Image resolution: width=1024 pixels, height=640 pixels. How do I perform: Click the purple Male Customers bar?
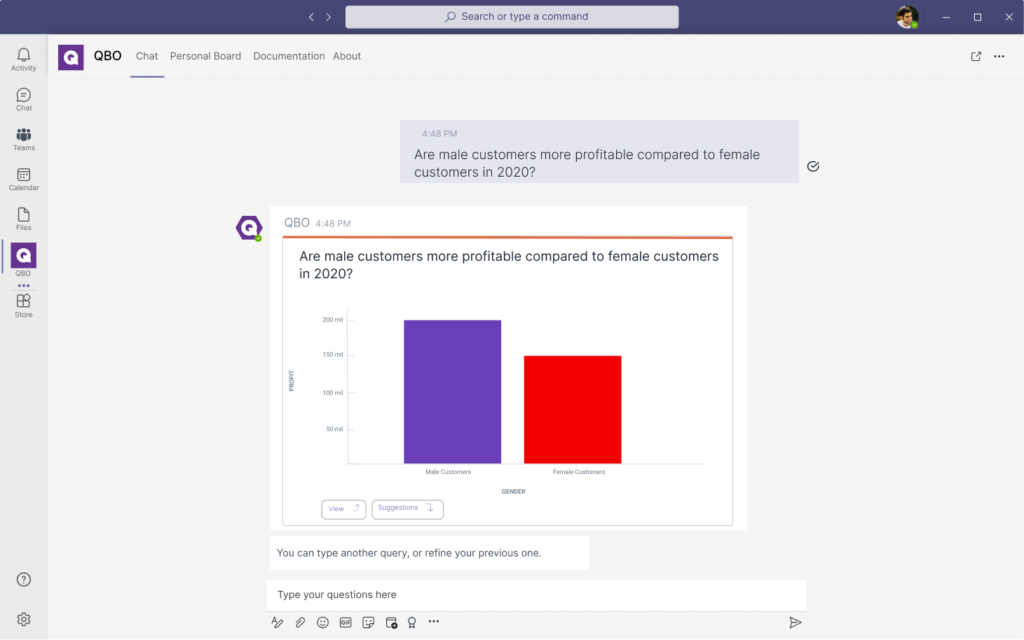(452, 391)
